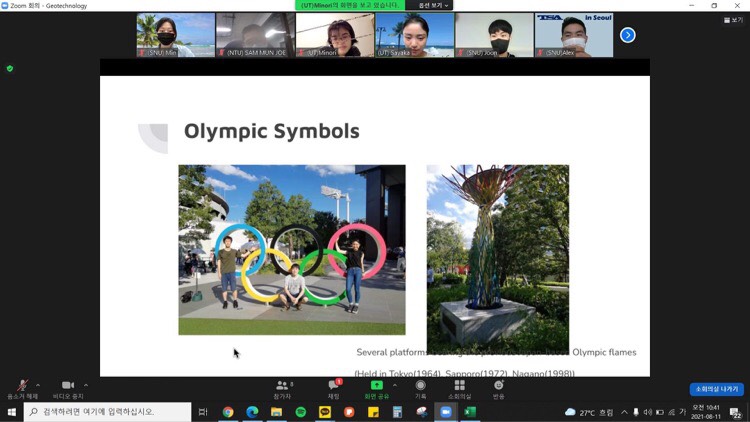Expand audio options arrow next to mute

pos(38,385)
